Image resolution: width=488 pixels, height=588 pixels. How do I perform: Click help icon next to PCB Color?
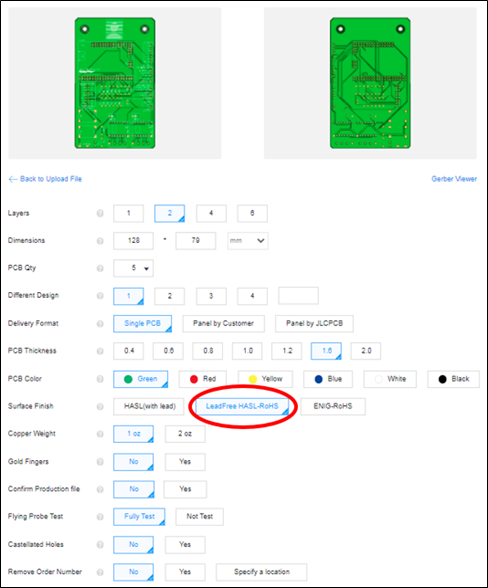click(100, 379)
